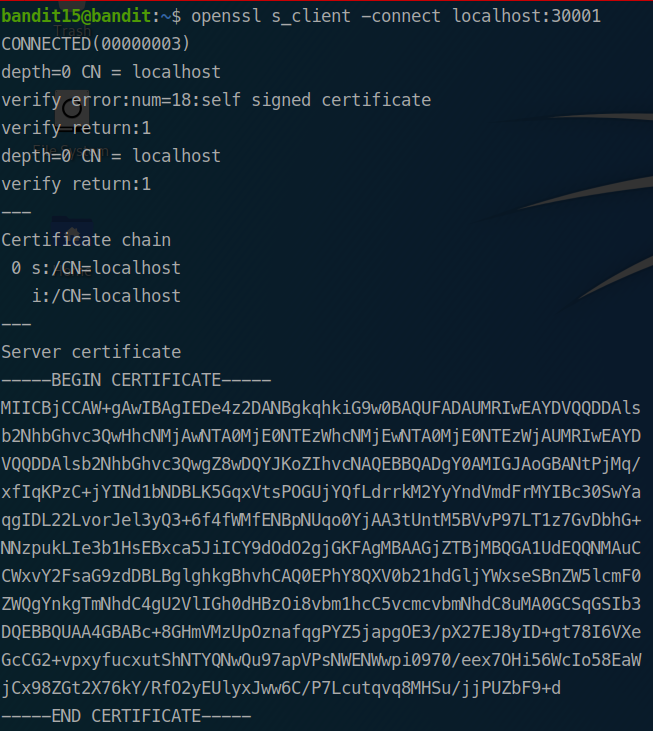653x731 pixels.
Task: Click the first depth=0 CN = localhost line
Action: [111, 72]
